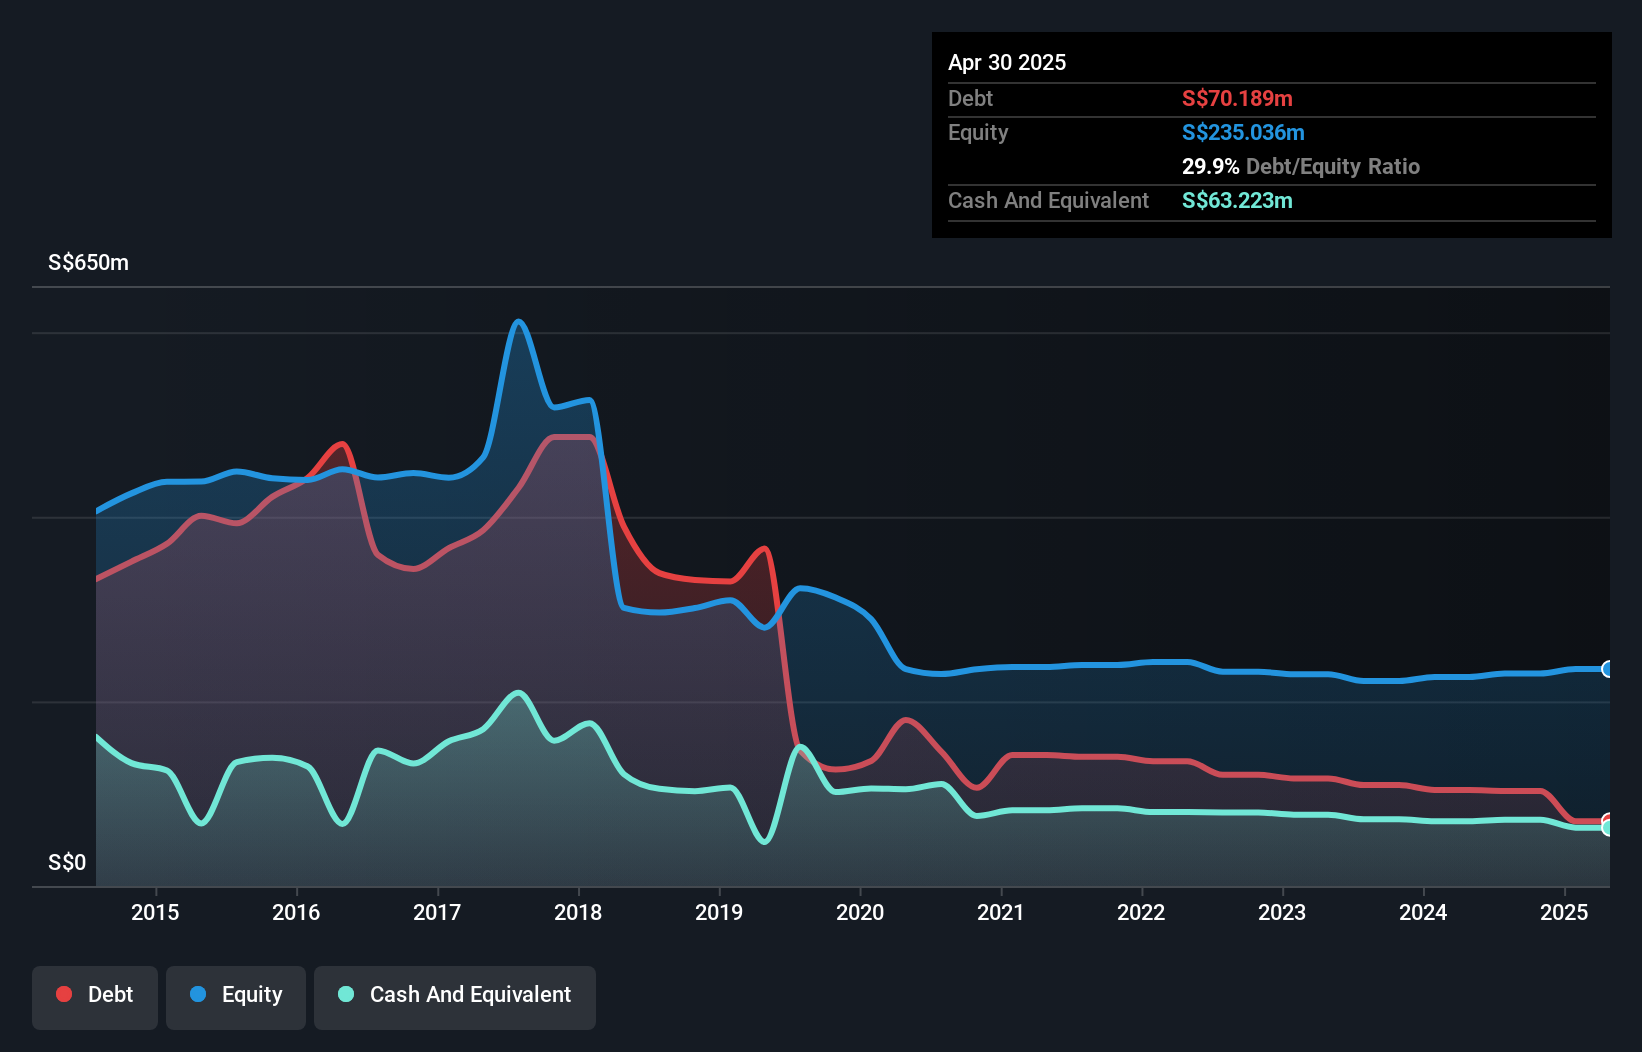
Task: Click the Debt row label in tooltip
Action: pos(970,98)
